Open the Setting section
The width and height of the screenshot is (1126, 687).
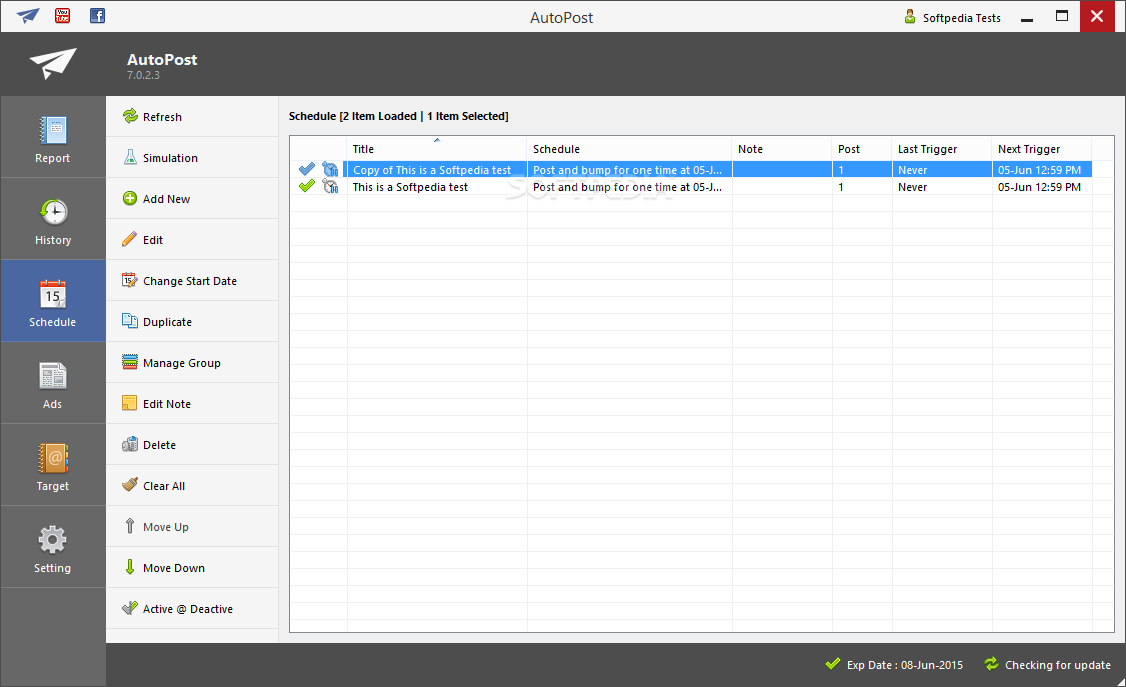click(53, 546)
